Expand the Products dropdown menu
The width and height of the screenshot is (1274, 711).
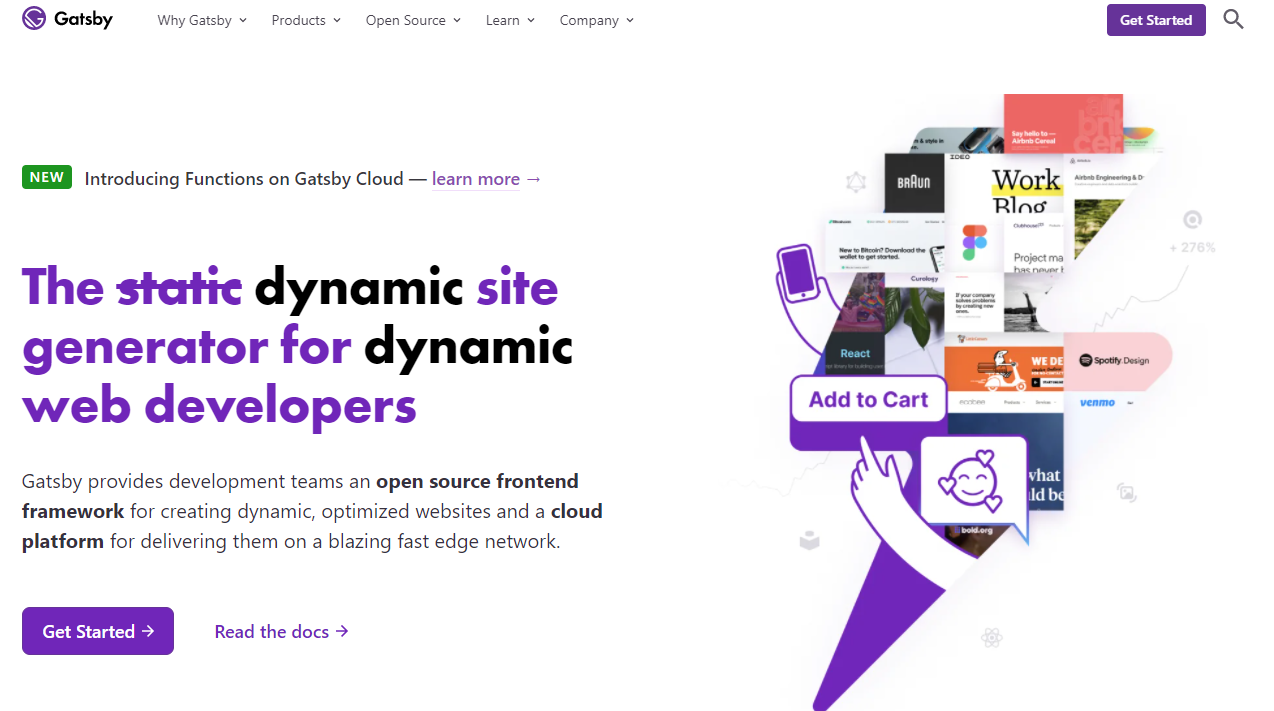[x=306, y=20]
